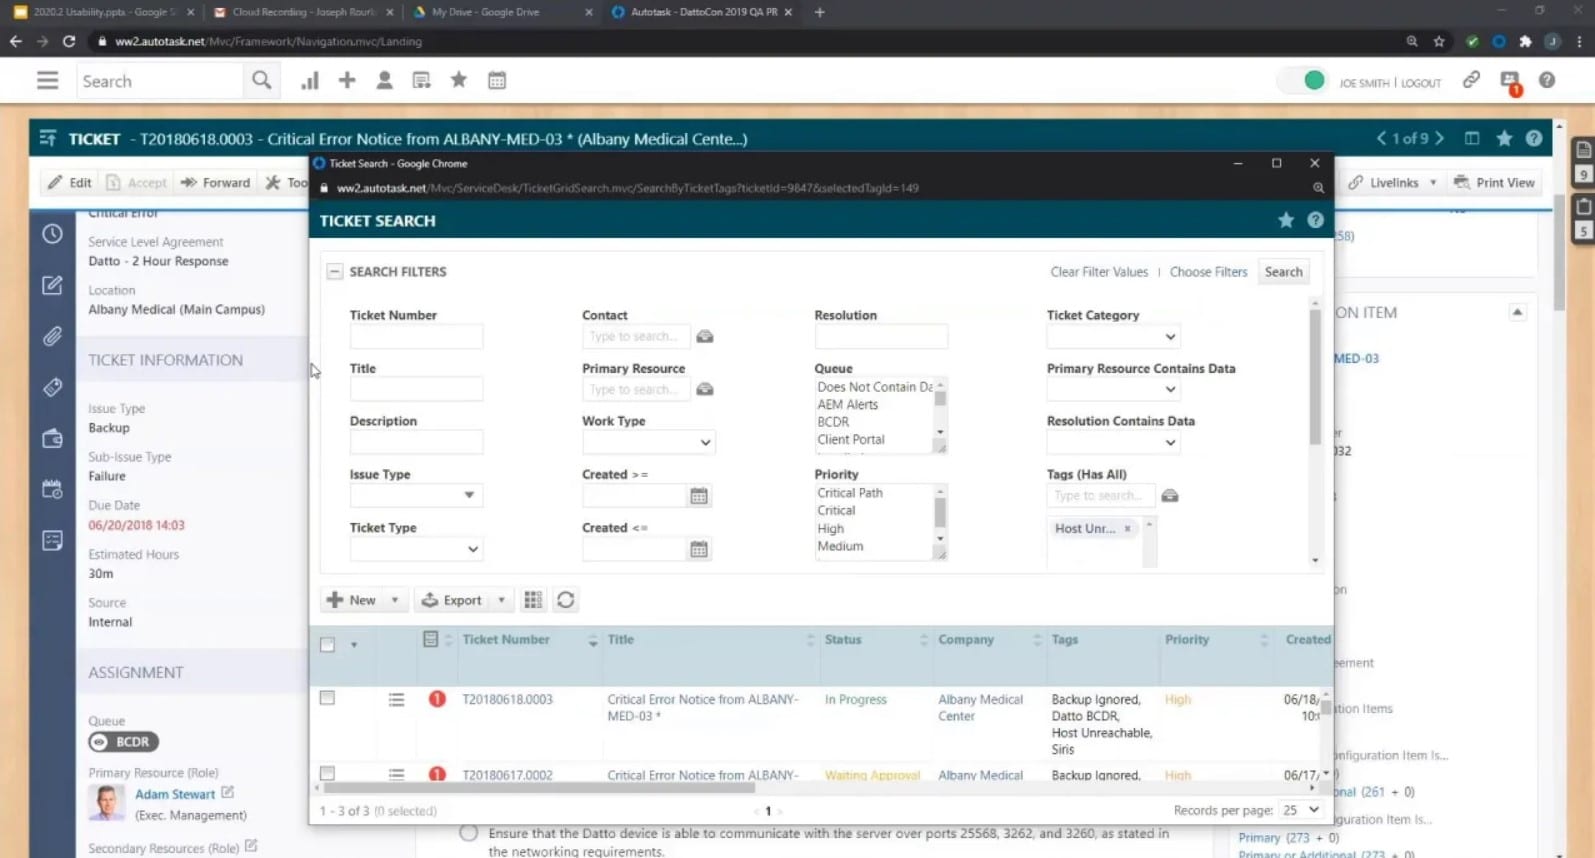Screen dimensions: 1595x858
Task: Change the Records per page dropdown
Action: [x=1302, y=810]
